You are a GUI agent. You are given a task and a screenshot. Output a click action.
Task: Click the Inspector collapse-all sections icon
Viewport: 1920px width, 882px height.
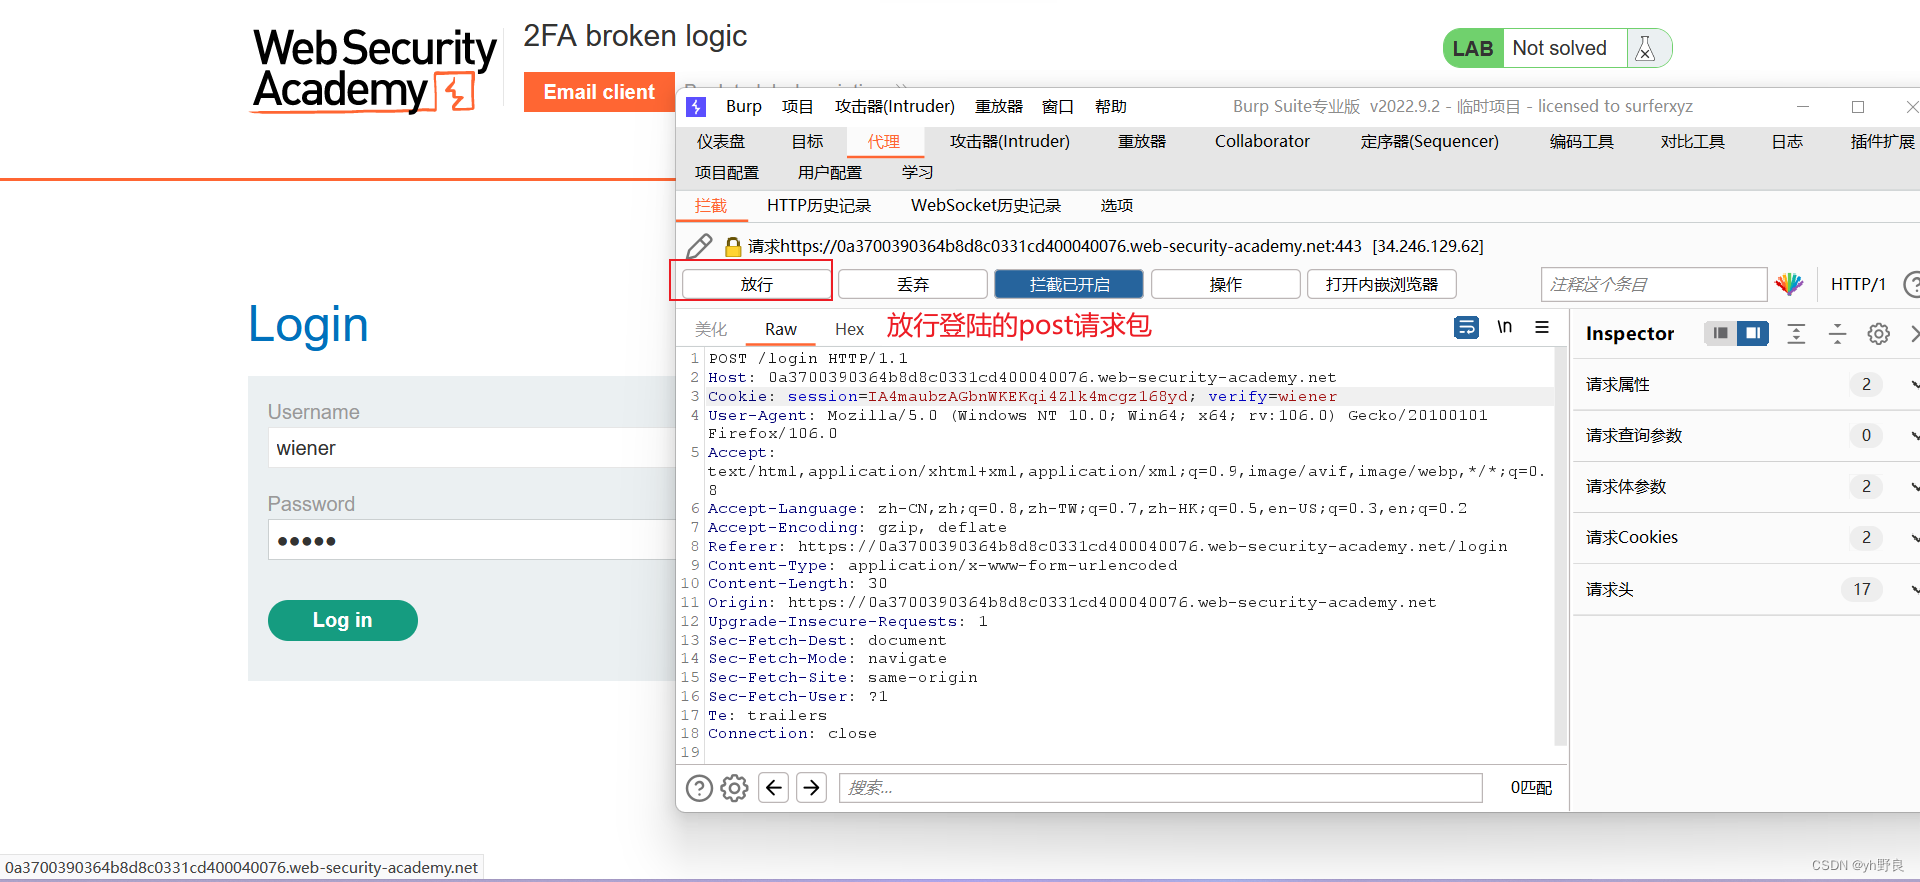pos(1837,334)
